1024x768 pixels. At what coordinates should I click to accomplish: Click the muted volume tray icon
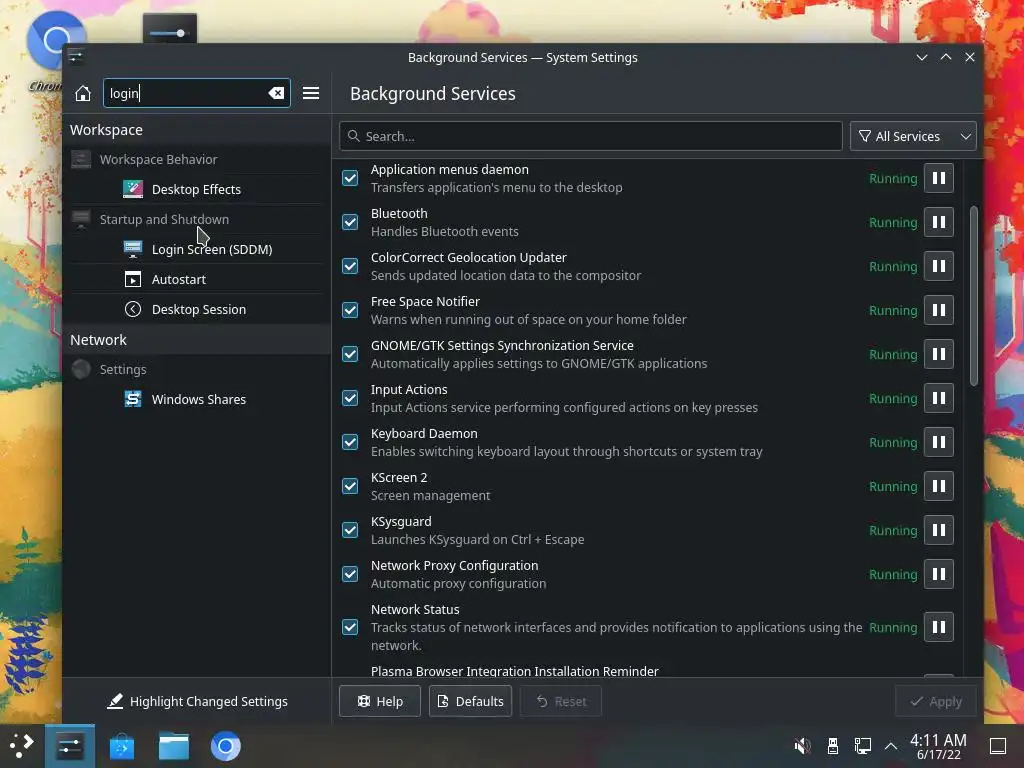(x=802, y=746)
